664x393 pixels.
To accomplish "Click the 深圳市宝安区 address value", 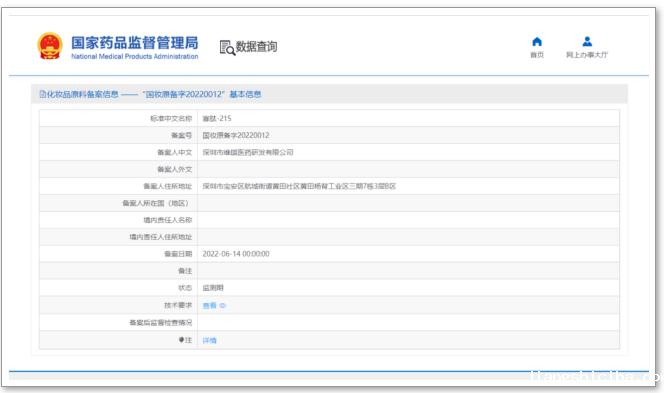I will coord(299,186).
